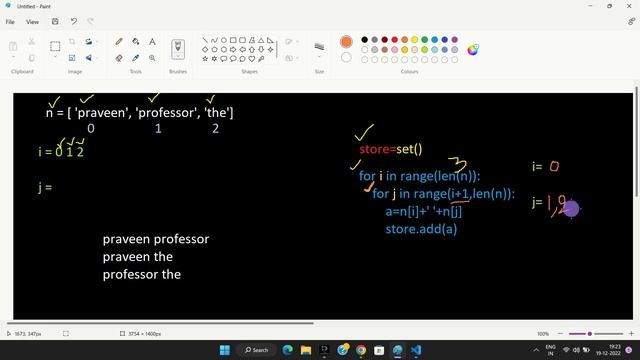Pick the Triangle shape
The width and height of the screenshot is (640, 360).
pyautogui.click(x=261, y=40)
